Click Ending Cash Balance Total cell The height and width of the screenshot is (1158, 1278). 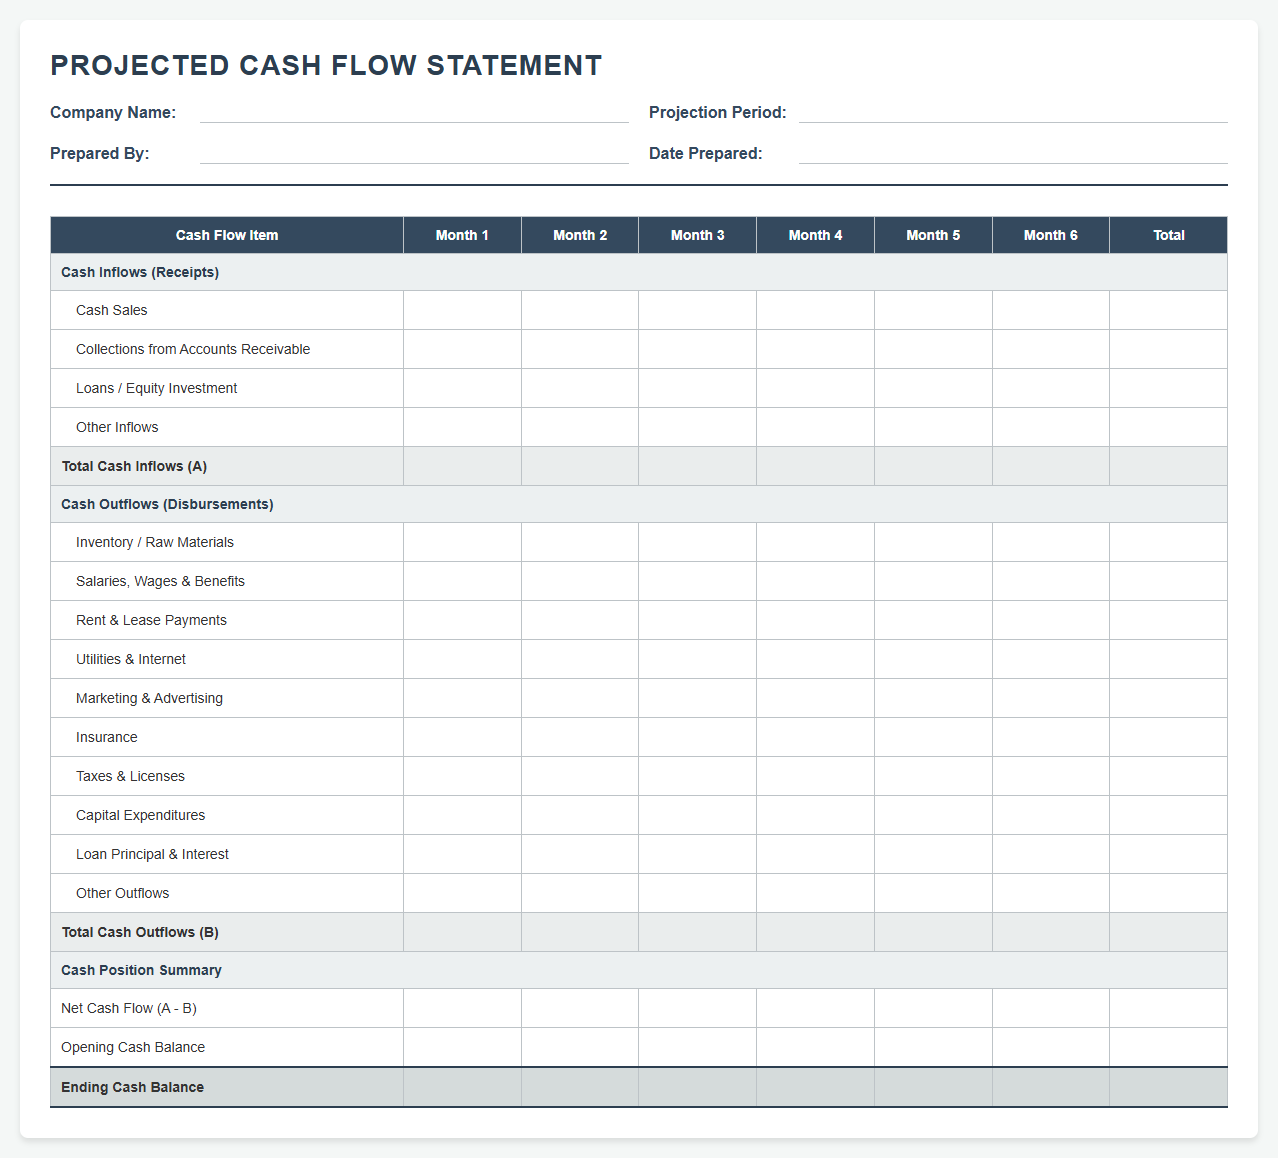(x=1169, y=1087)
